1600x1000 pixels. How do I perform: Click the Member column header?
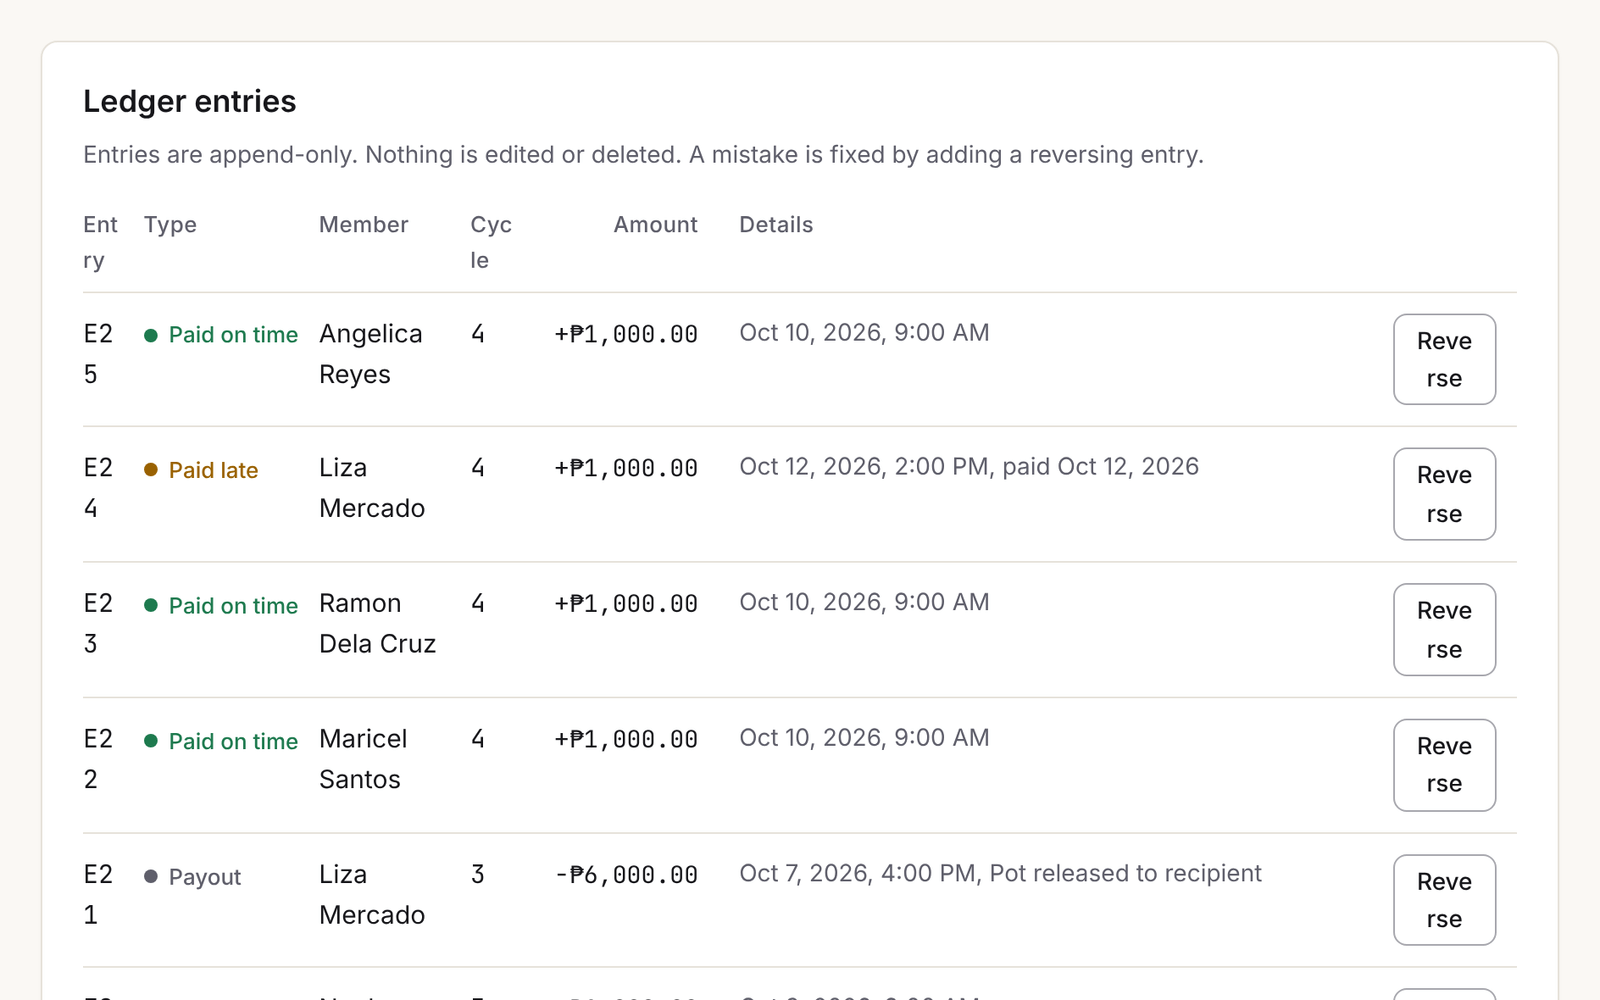363,225
